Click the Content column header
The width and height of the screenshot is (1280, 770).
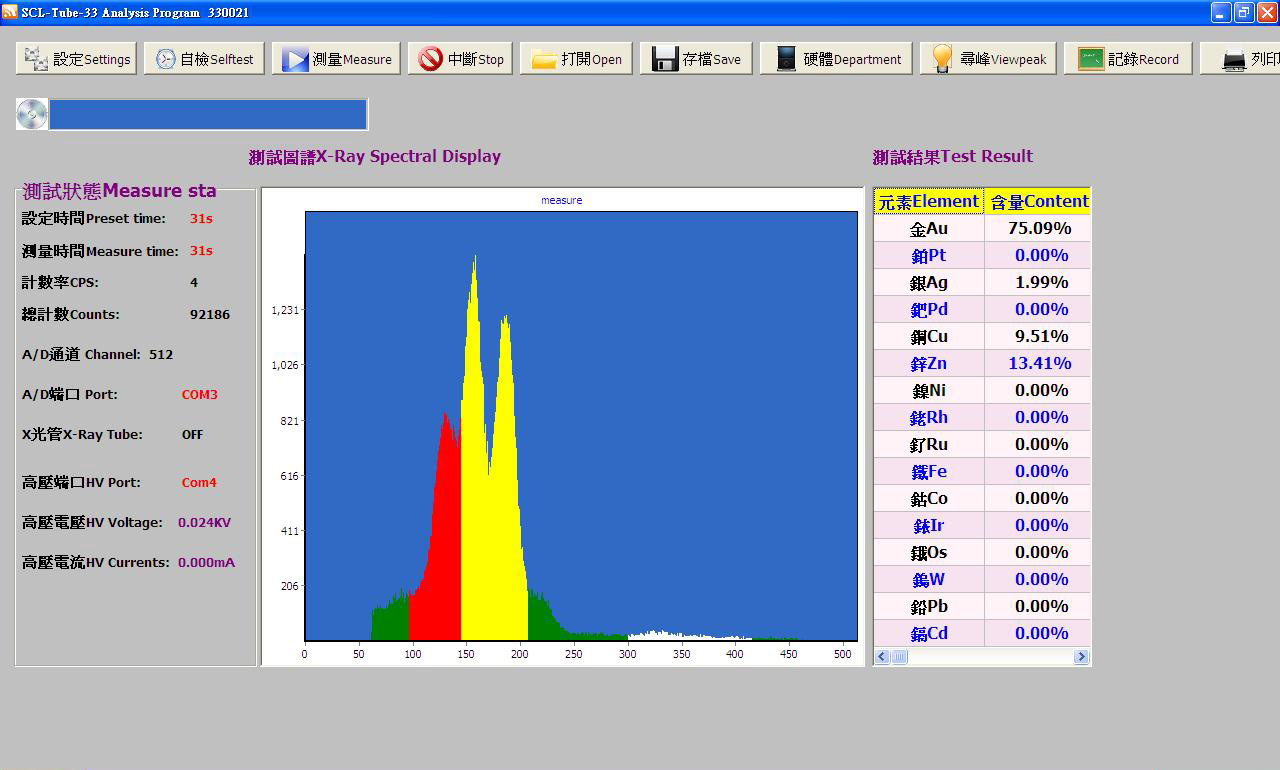(x=1038, y=201)
